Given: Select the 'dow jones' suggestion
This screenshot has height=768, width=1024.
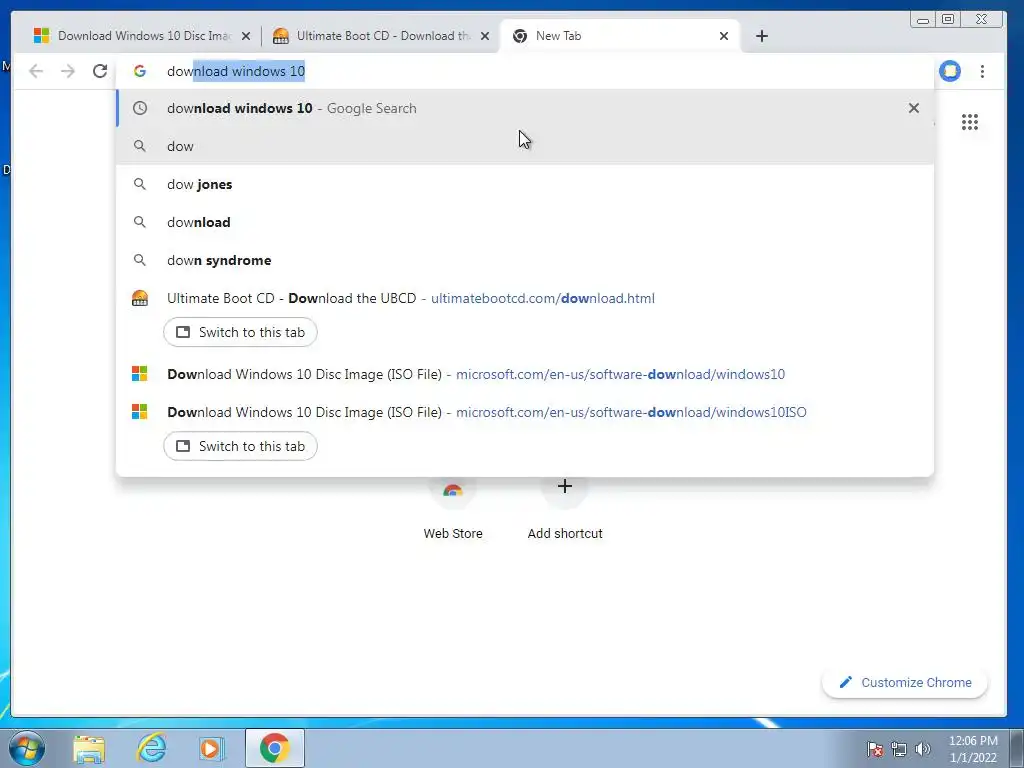Looking at the screenshot, I should pos(524,184).
